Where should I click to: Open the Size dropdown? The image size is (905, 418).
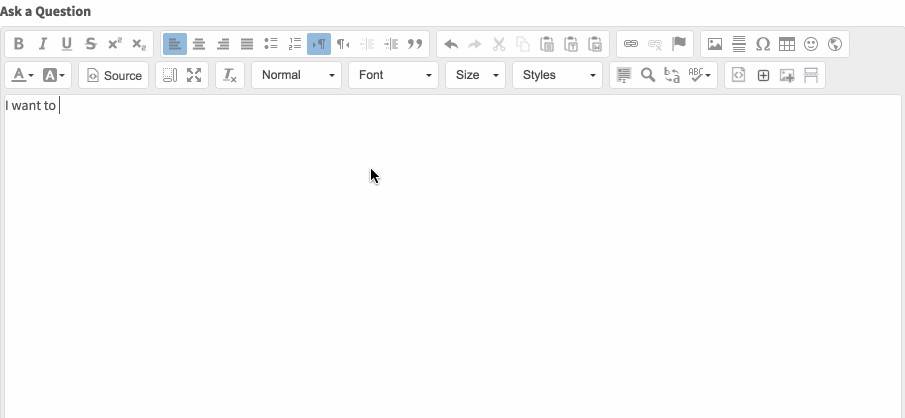[476, 75]
